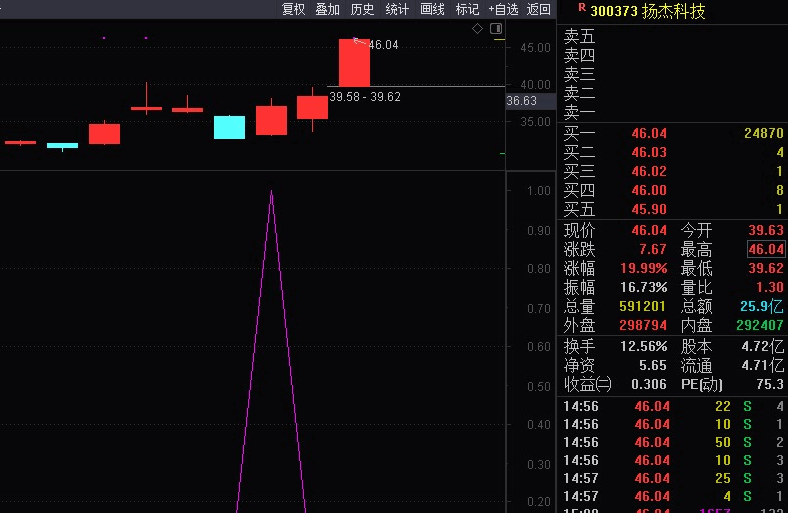This screenshot has width=788, height=513.
Task: Click the R margin-trading marker
Action: [582, 7]
